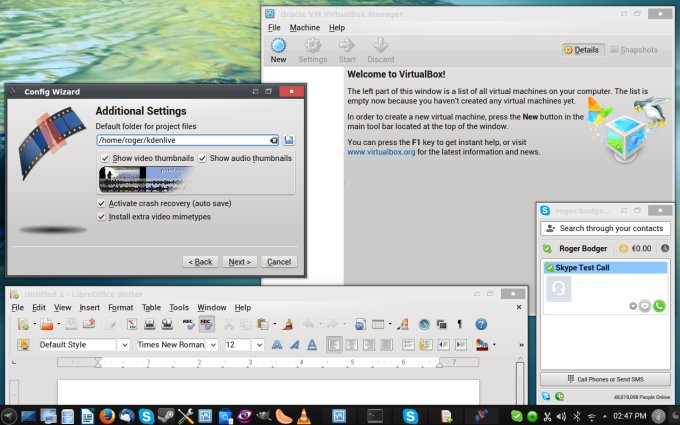Toggle AutoSpellcheck in Writer toolbar
680x425 pixels.
point(206,324)
